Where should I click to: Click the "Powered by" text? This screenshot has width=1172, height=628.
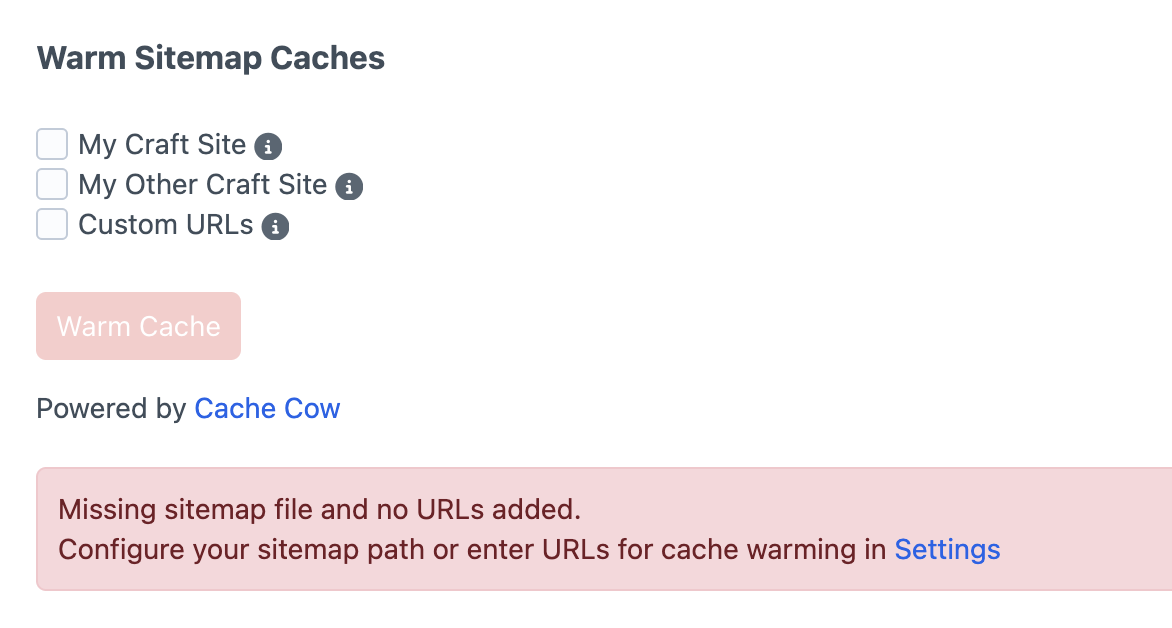pos(111,408)
